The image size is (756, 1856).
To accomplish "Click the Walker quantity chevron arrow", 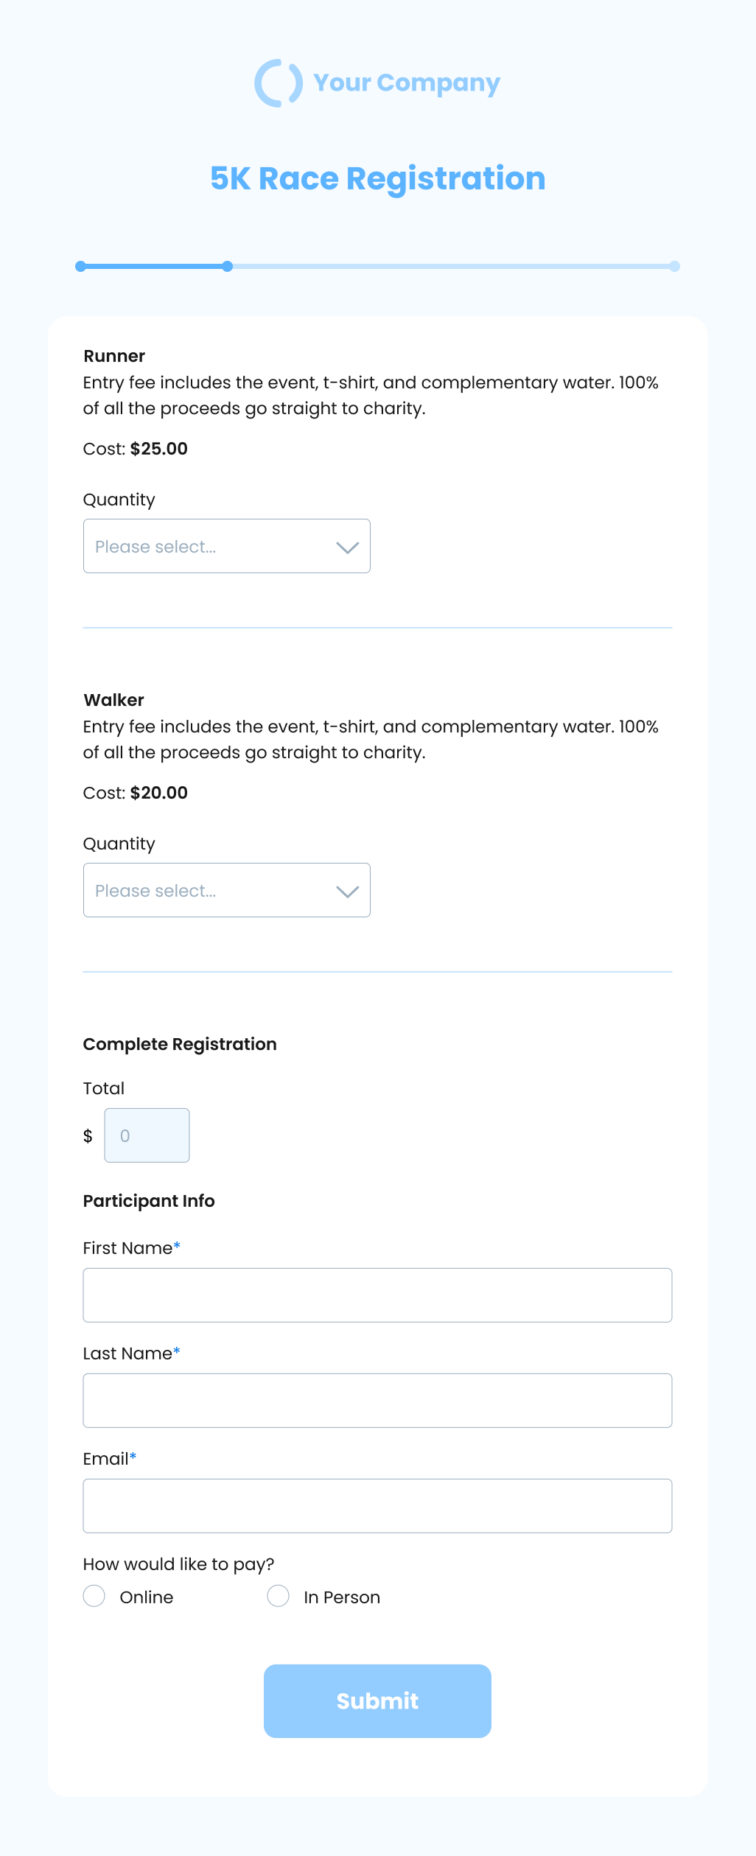I will (347, 891).
